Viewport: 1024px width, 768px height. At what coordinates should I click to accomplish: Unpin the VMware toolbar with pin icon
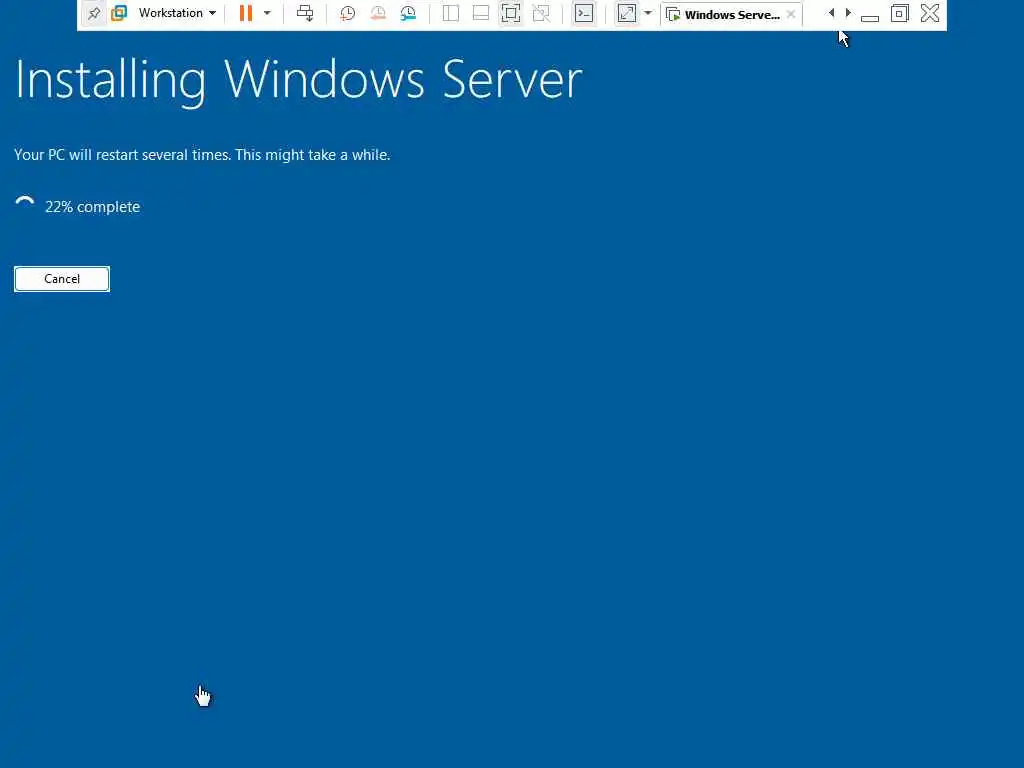pos(94,13)
